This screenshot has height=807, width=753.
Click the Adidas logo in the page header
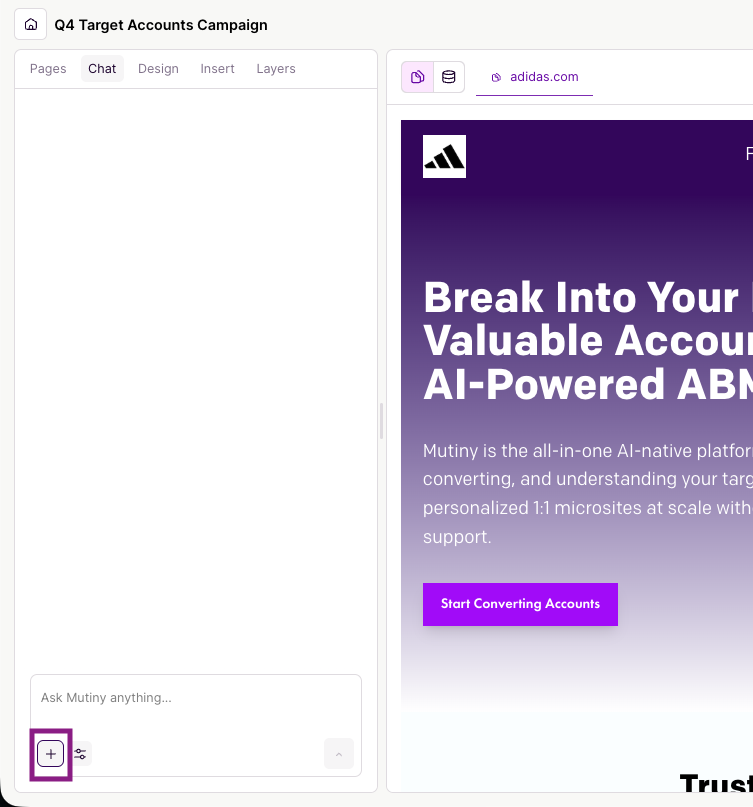click(444, 157)
